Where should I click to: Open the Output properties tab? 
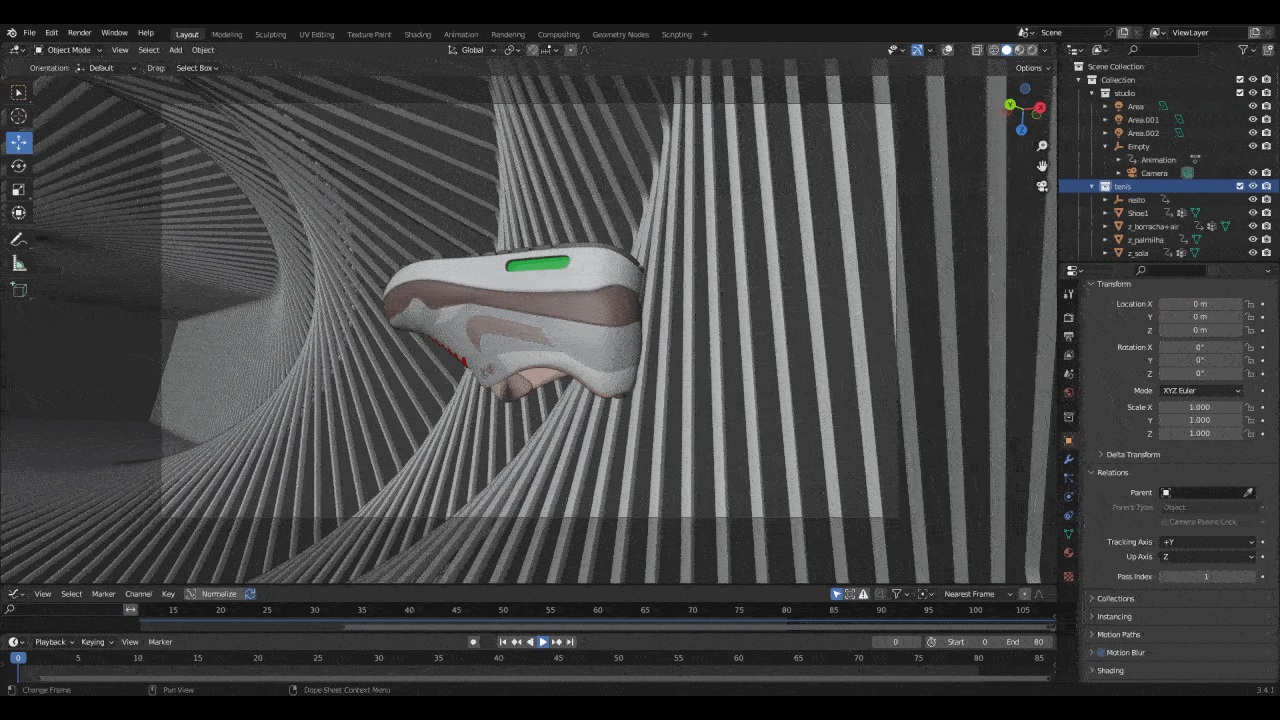coord(1068,336)
